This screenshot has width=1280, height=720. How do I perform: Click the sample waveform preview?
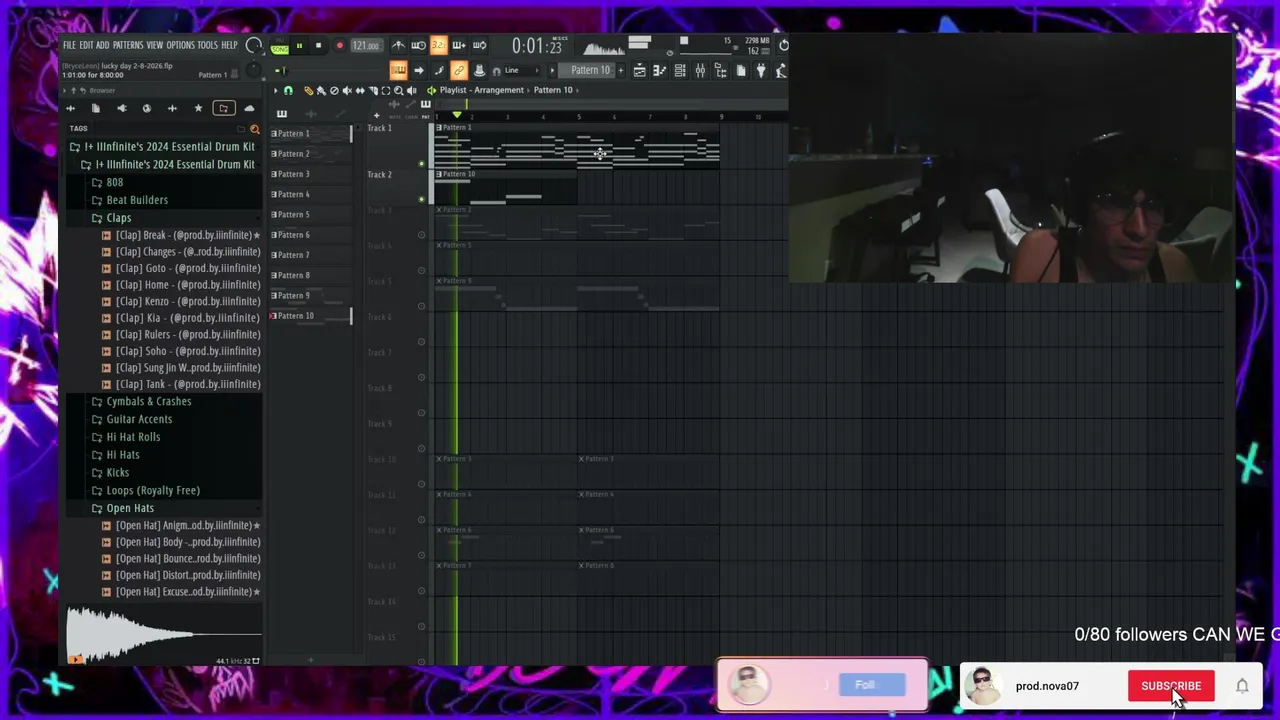[163, 633]
